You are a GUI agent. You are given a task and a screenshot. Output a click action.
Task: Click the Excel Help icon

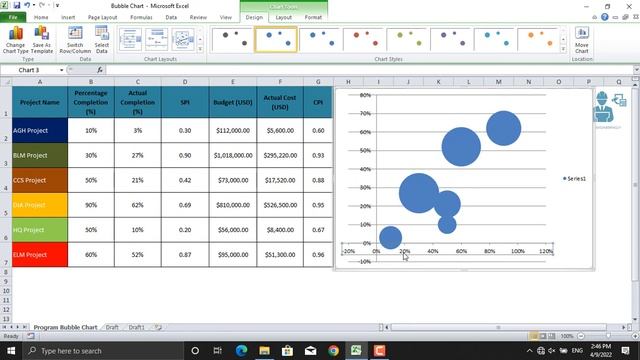pos(604,17)
